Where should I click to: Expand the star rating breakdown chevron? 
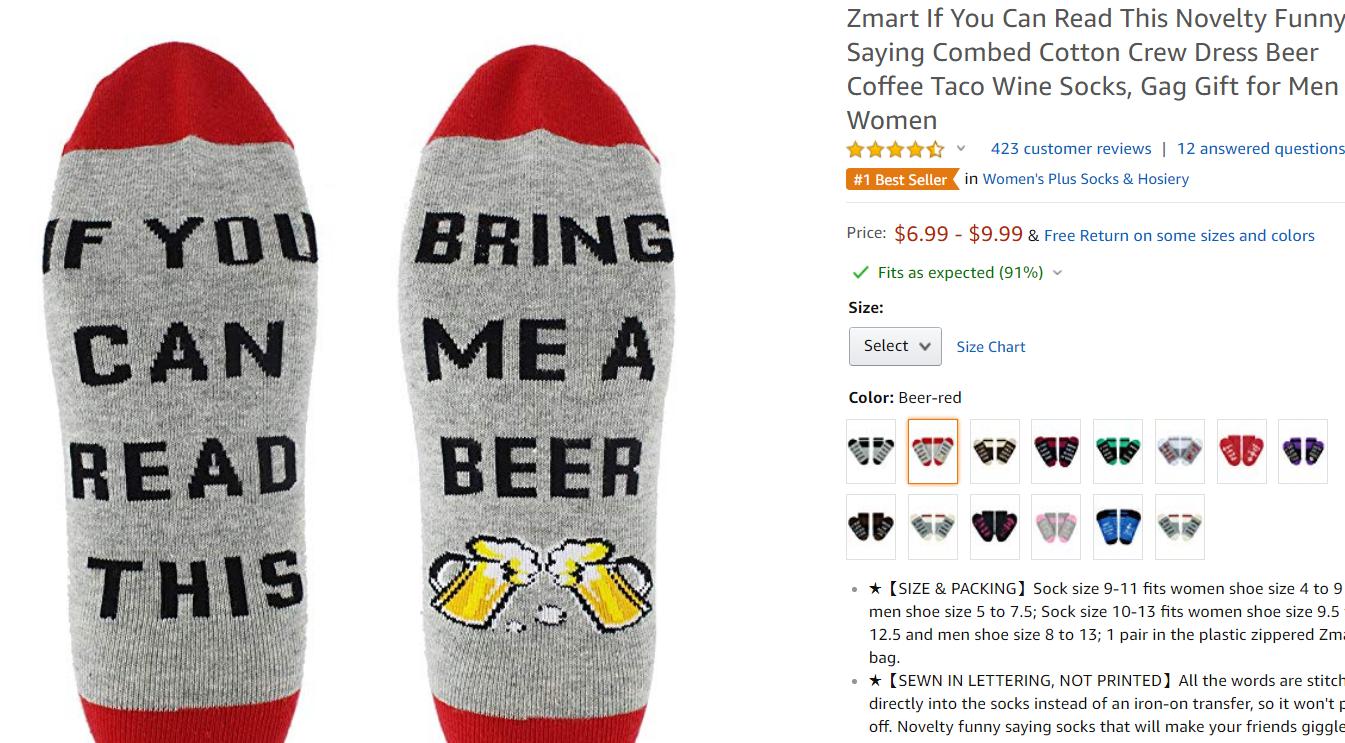coord(961,149)
